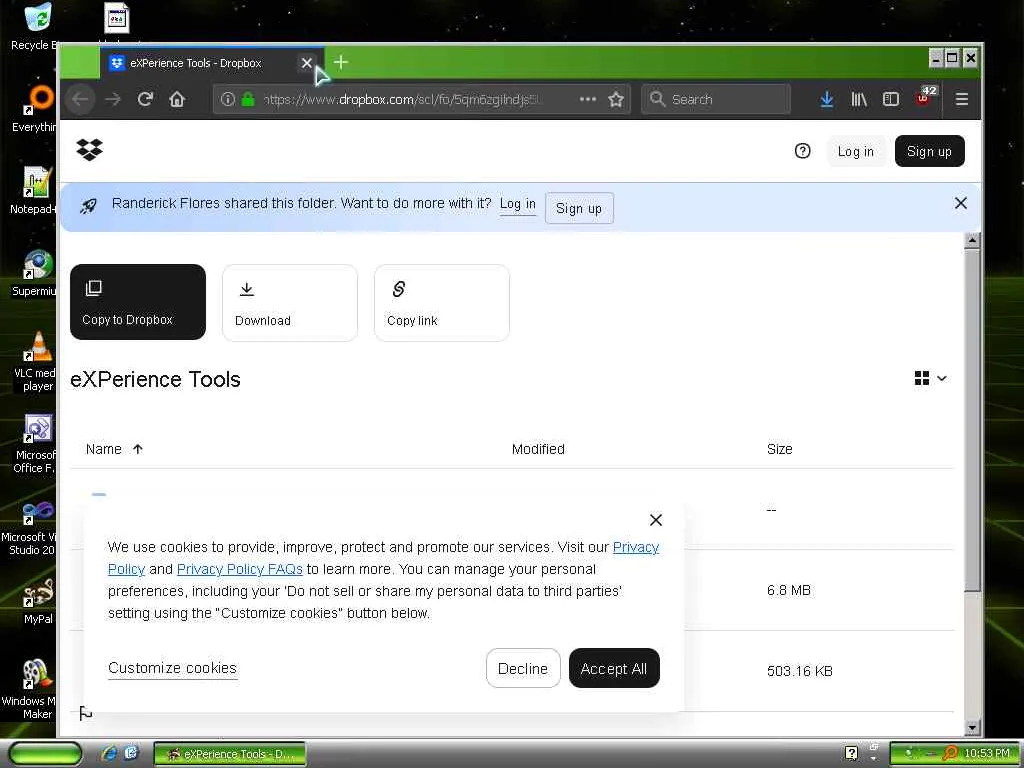
Task: Open the Firefox Downloads arrow panel
Action: pos(827,99)
